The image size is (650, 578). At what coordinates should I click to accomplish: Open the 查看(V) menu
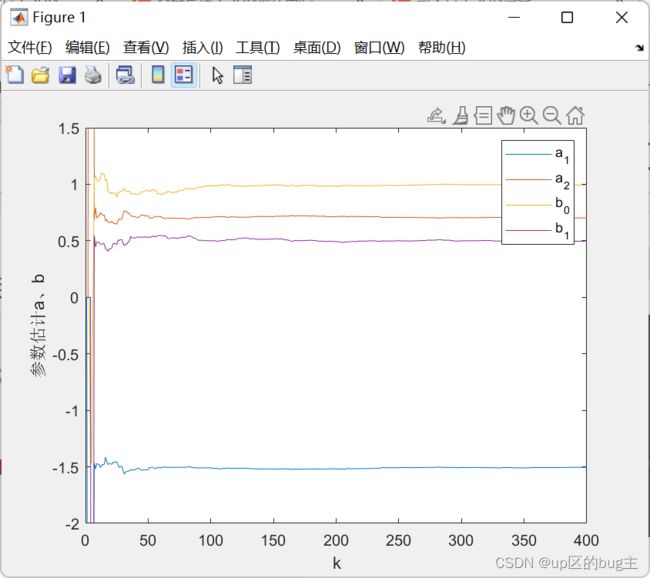pos(146,47)
